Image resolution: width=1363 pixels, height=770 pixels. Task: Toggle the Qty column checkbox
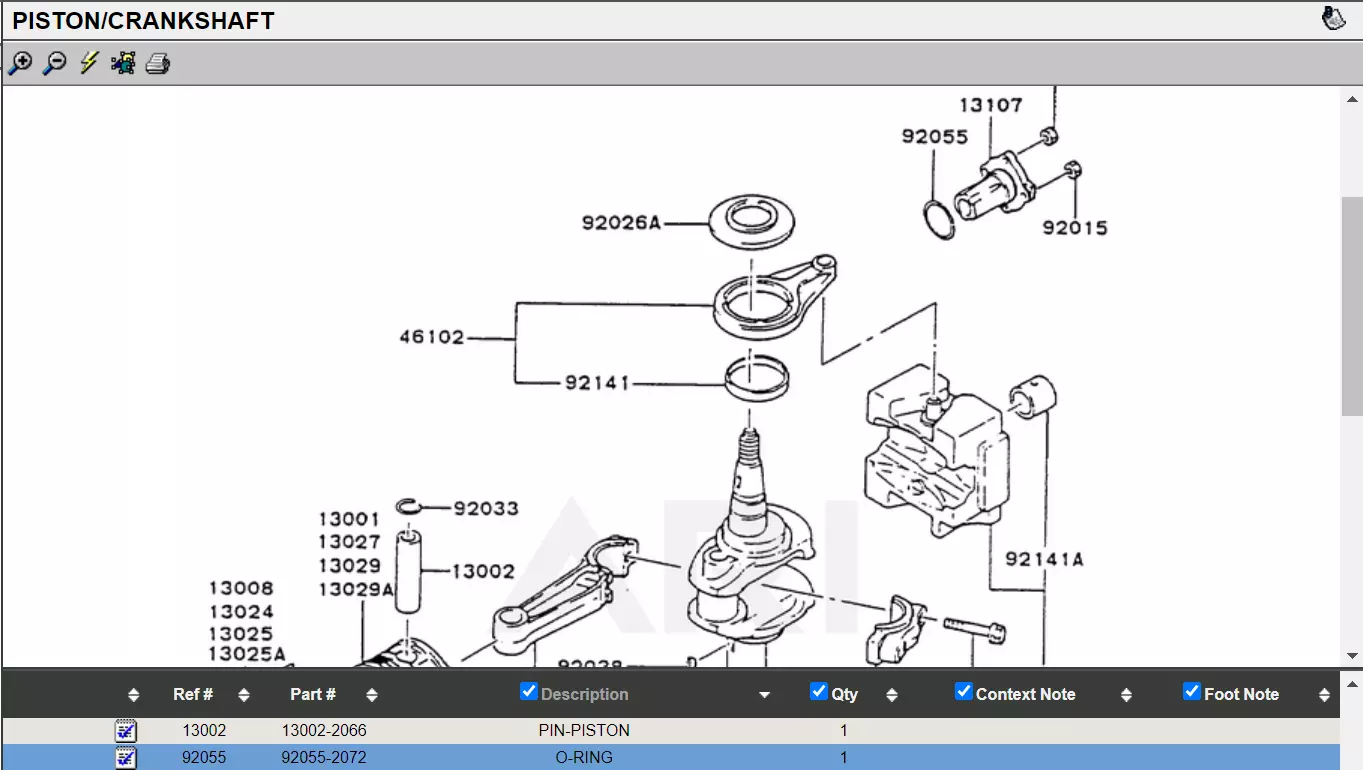pyautogui.click(x=819, y=692)
